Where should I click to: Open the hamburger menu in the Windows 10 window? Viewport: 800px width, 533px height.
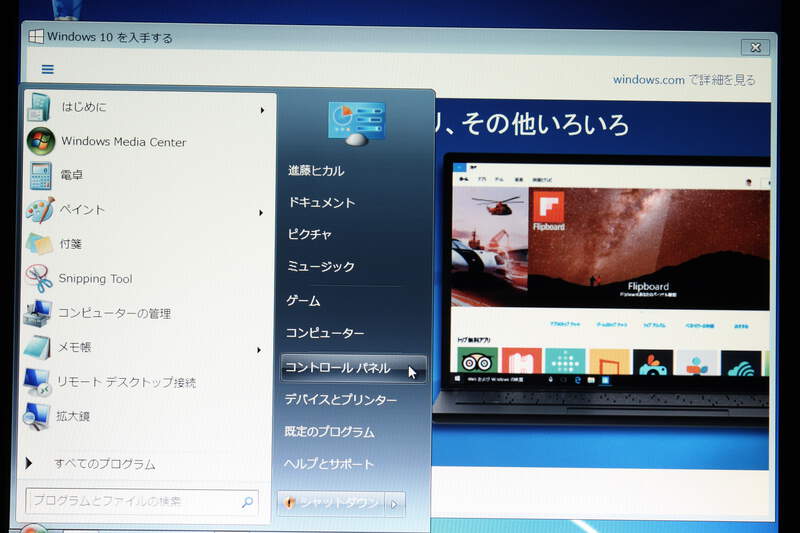[x=47, y=69]
